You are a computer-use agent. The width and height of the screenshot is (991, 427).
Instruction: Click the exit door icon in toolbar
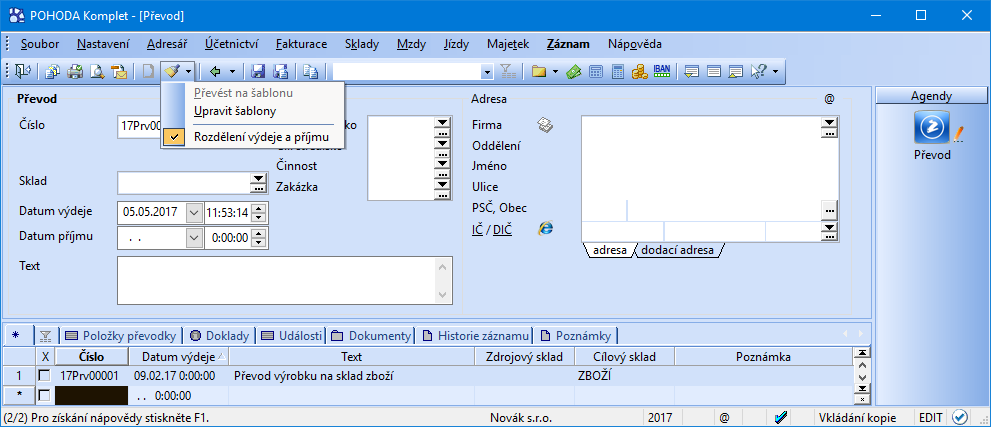coord(21,71)
